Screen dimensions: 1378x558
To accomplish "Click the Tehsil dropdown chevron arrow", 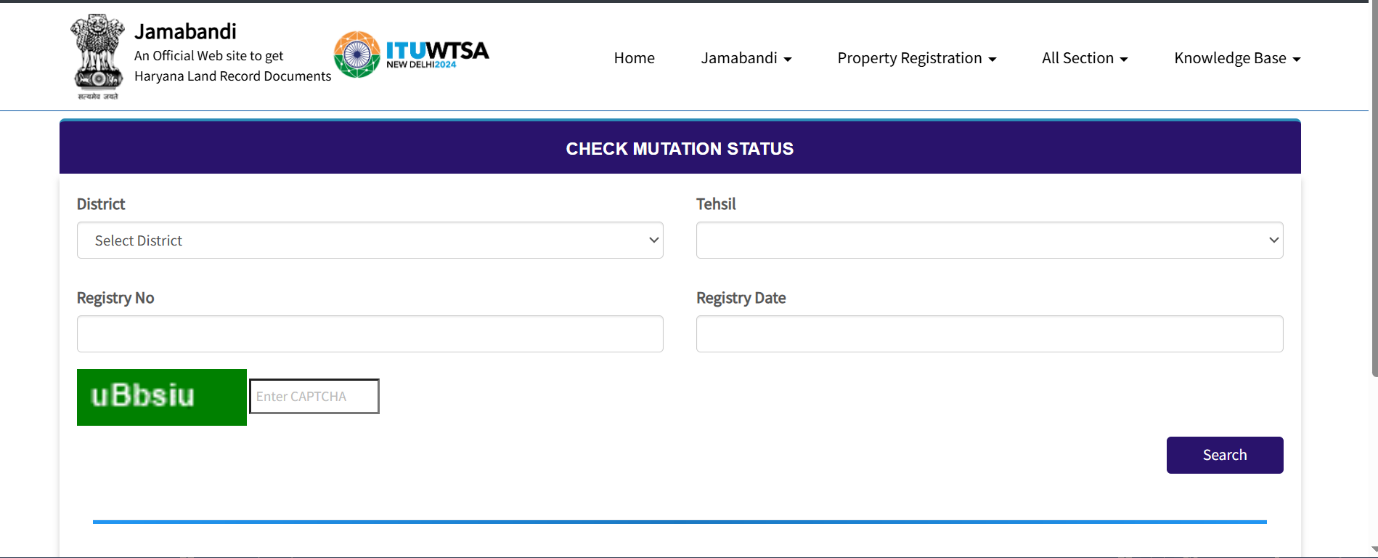I will point(1273,240).
